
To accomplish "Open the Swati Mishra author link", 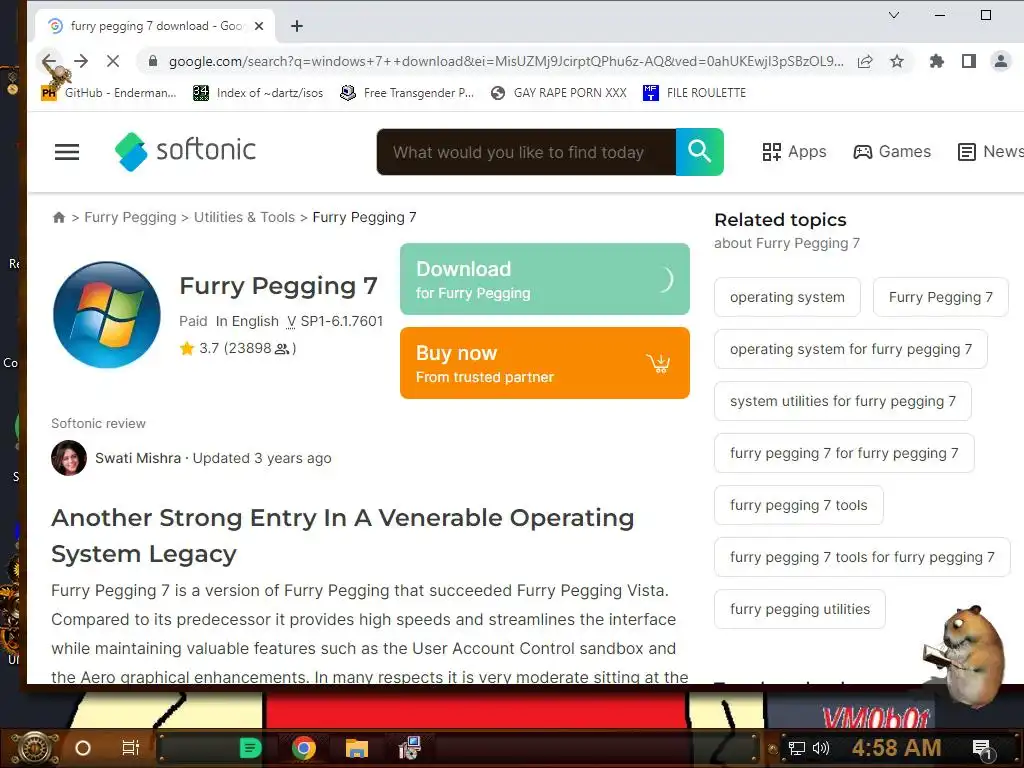I will tap(138, 458).
